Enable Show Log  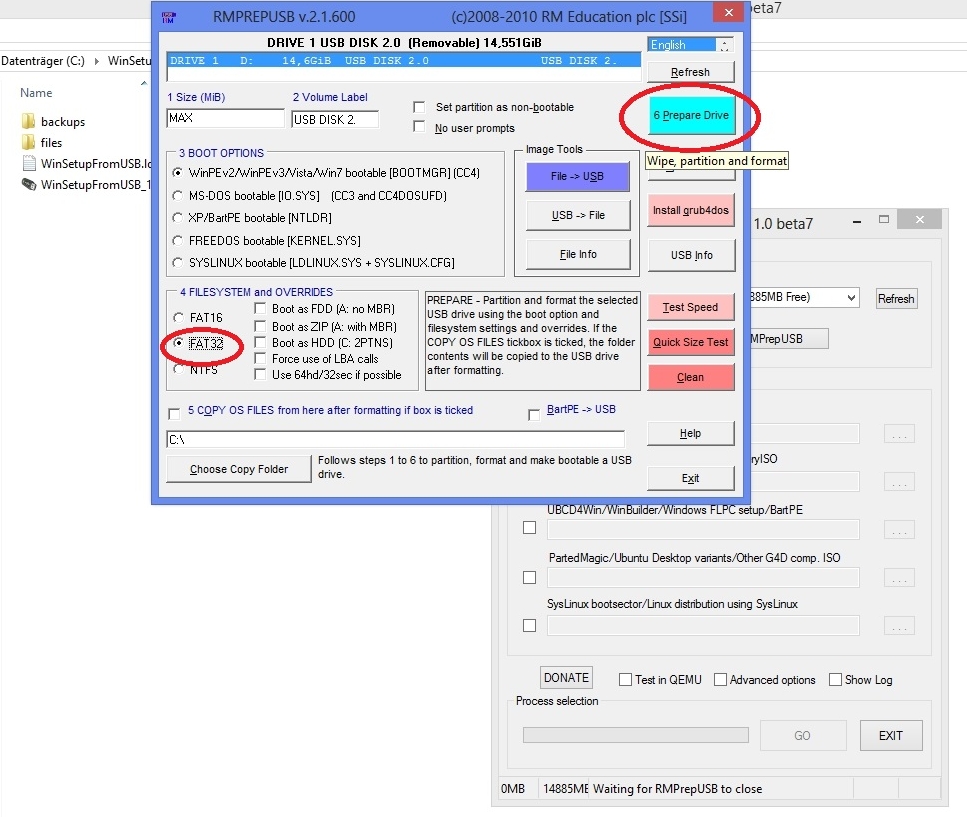coord(835,679)
